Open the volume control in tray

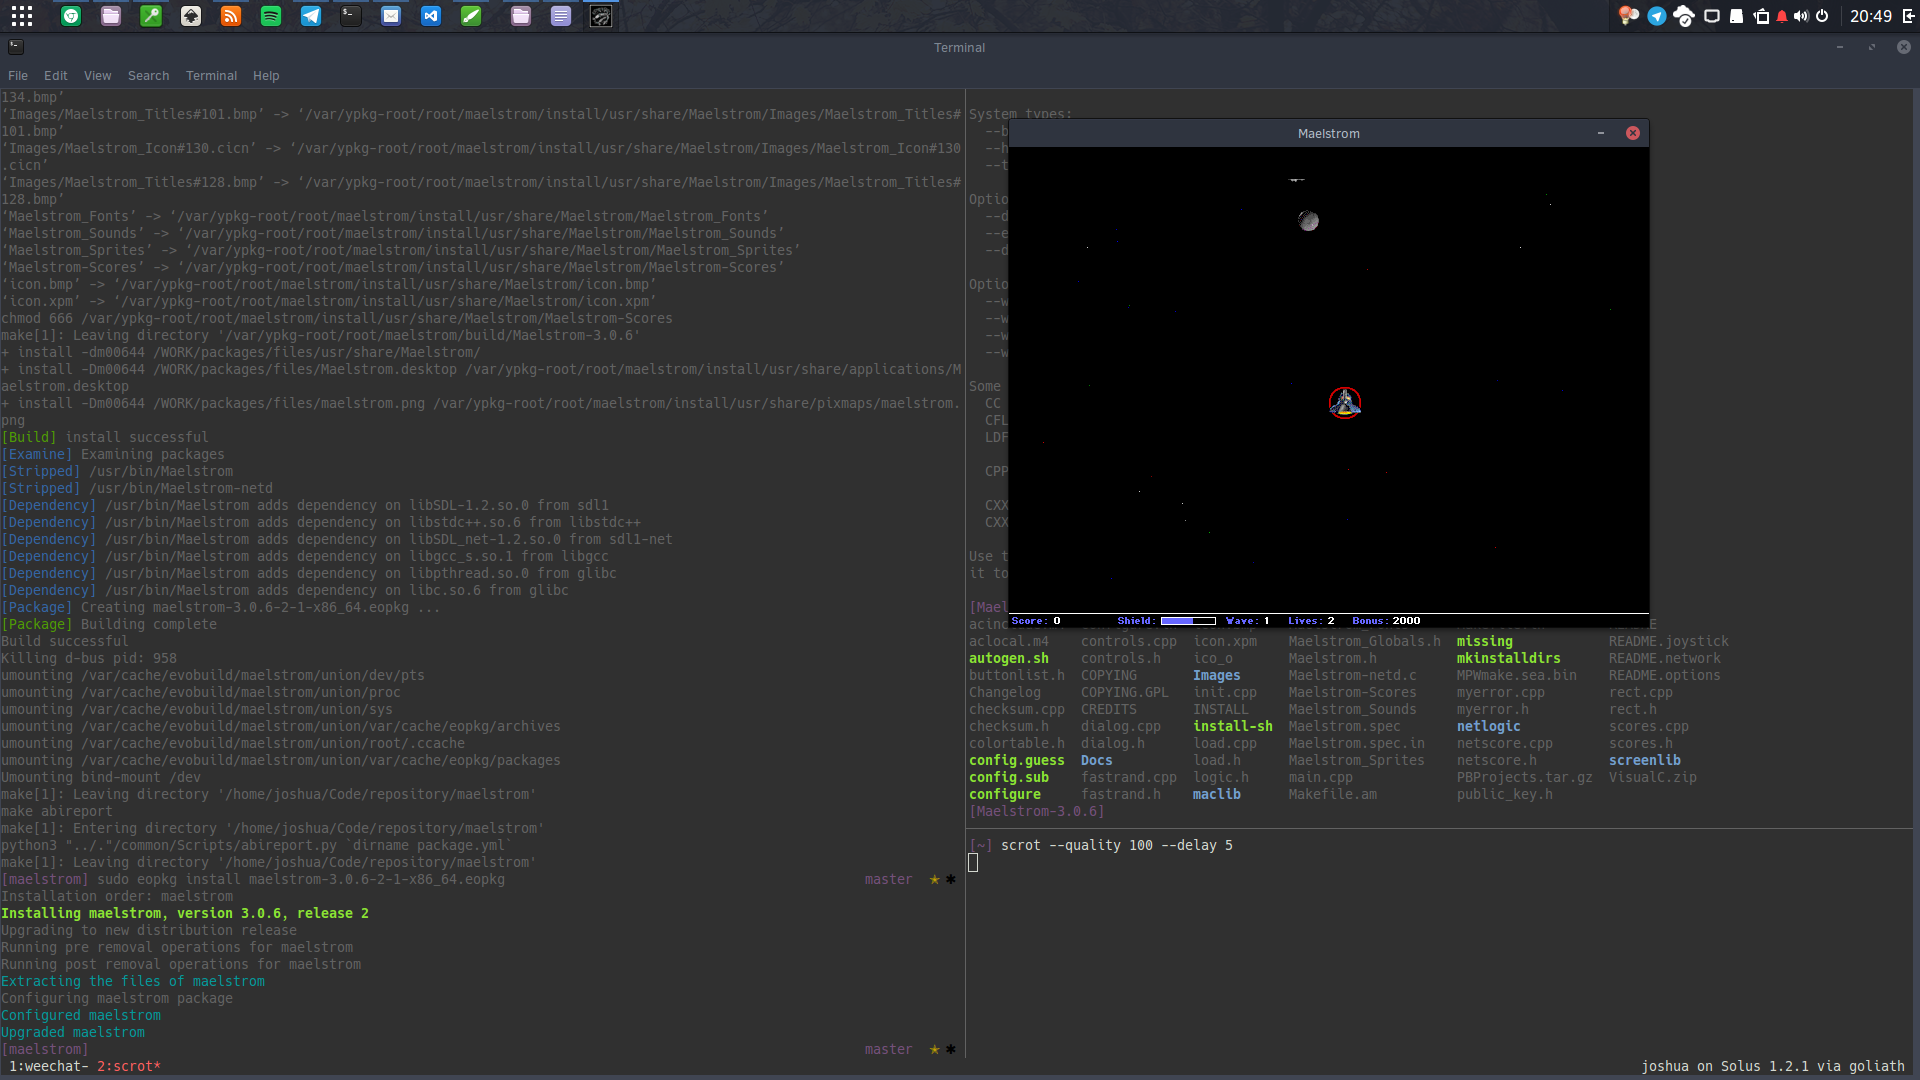tap(1801, 16)
